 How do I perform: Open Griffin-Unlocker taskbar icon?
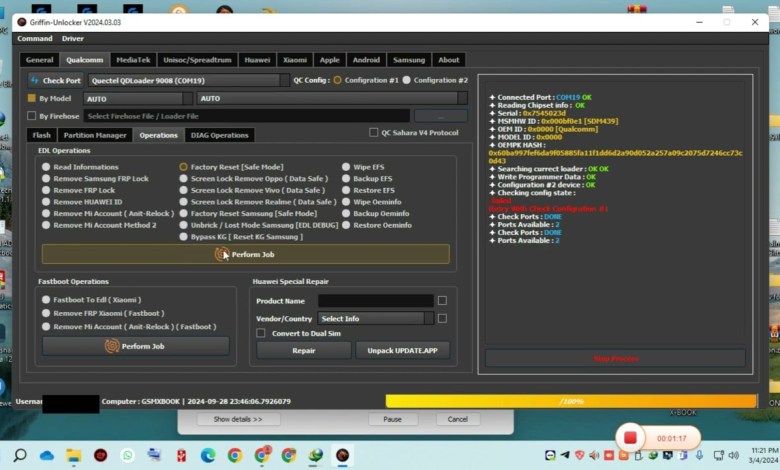pos(342,455)
